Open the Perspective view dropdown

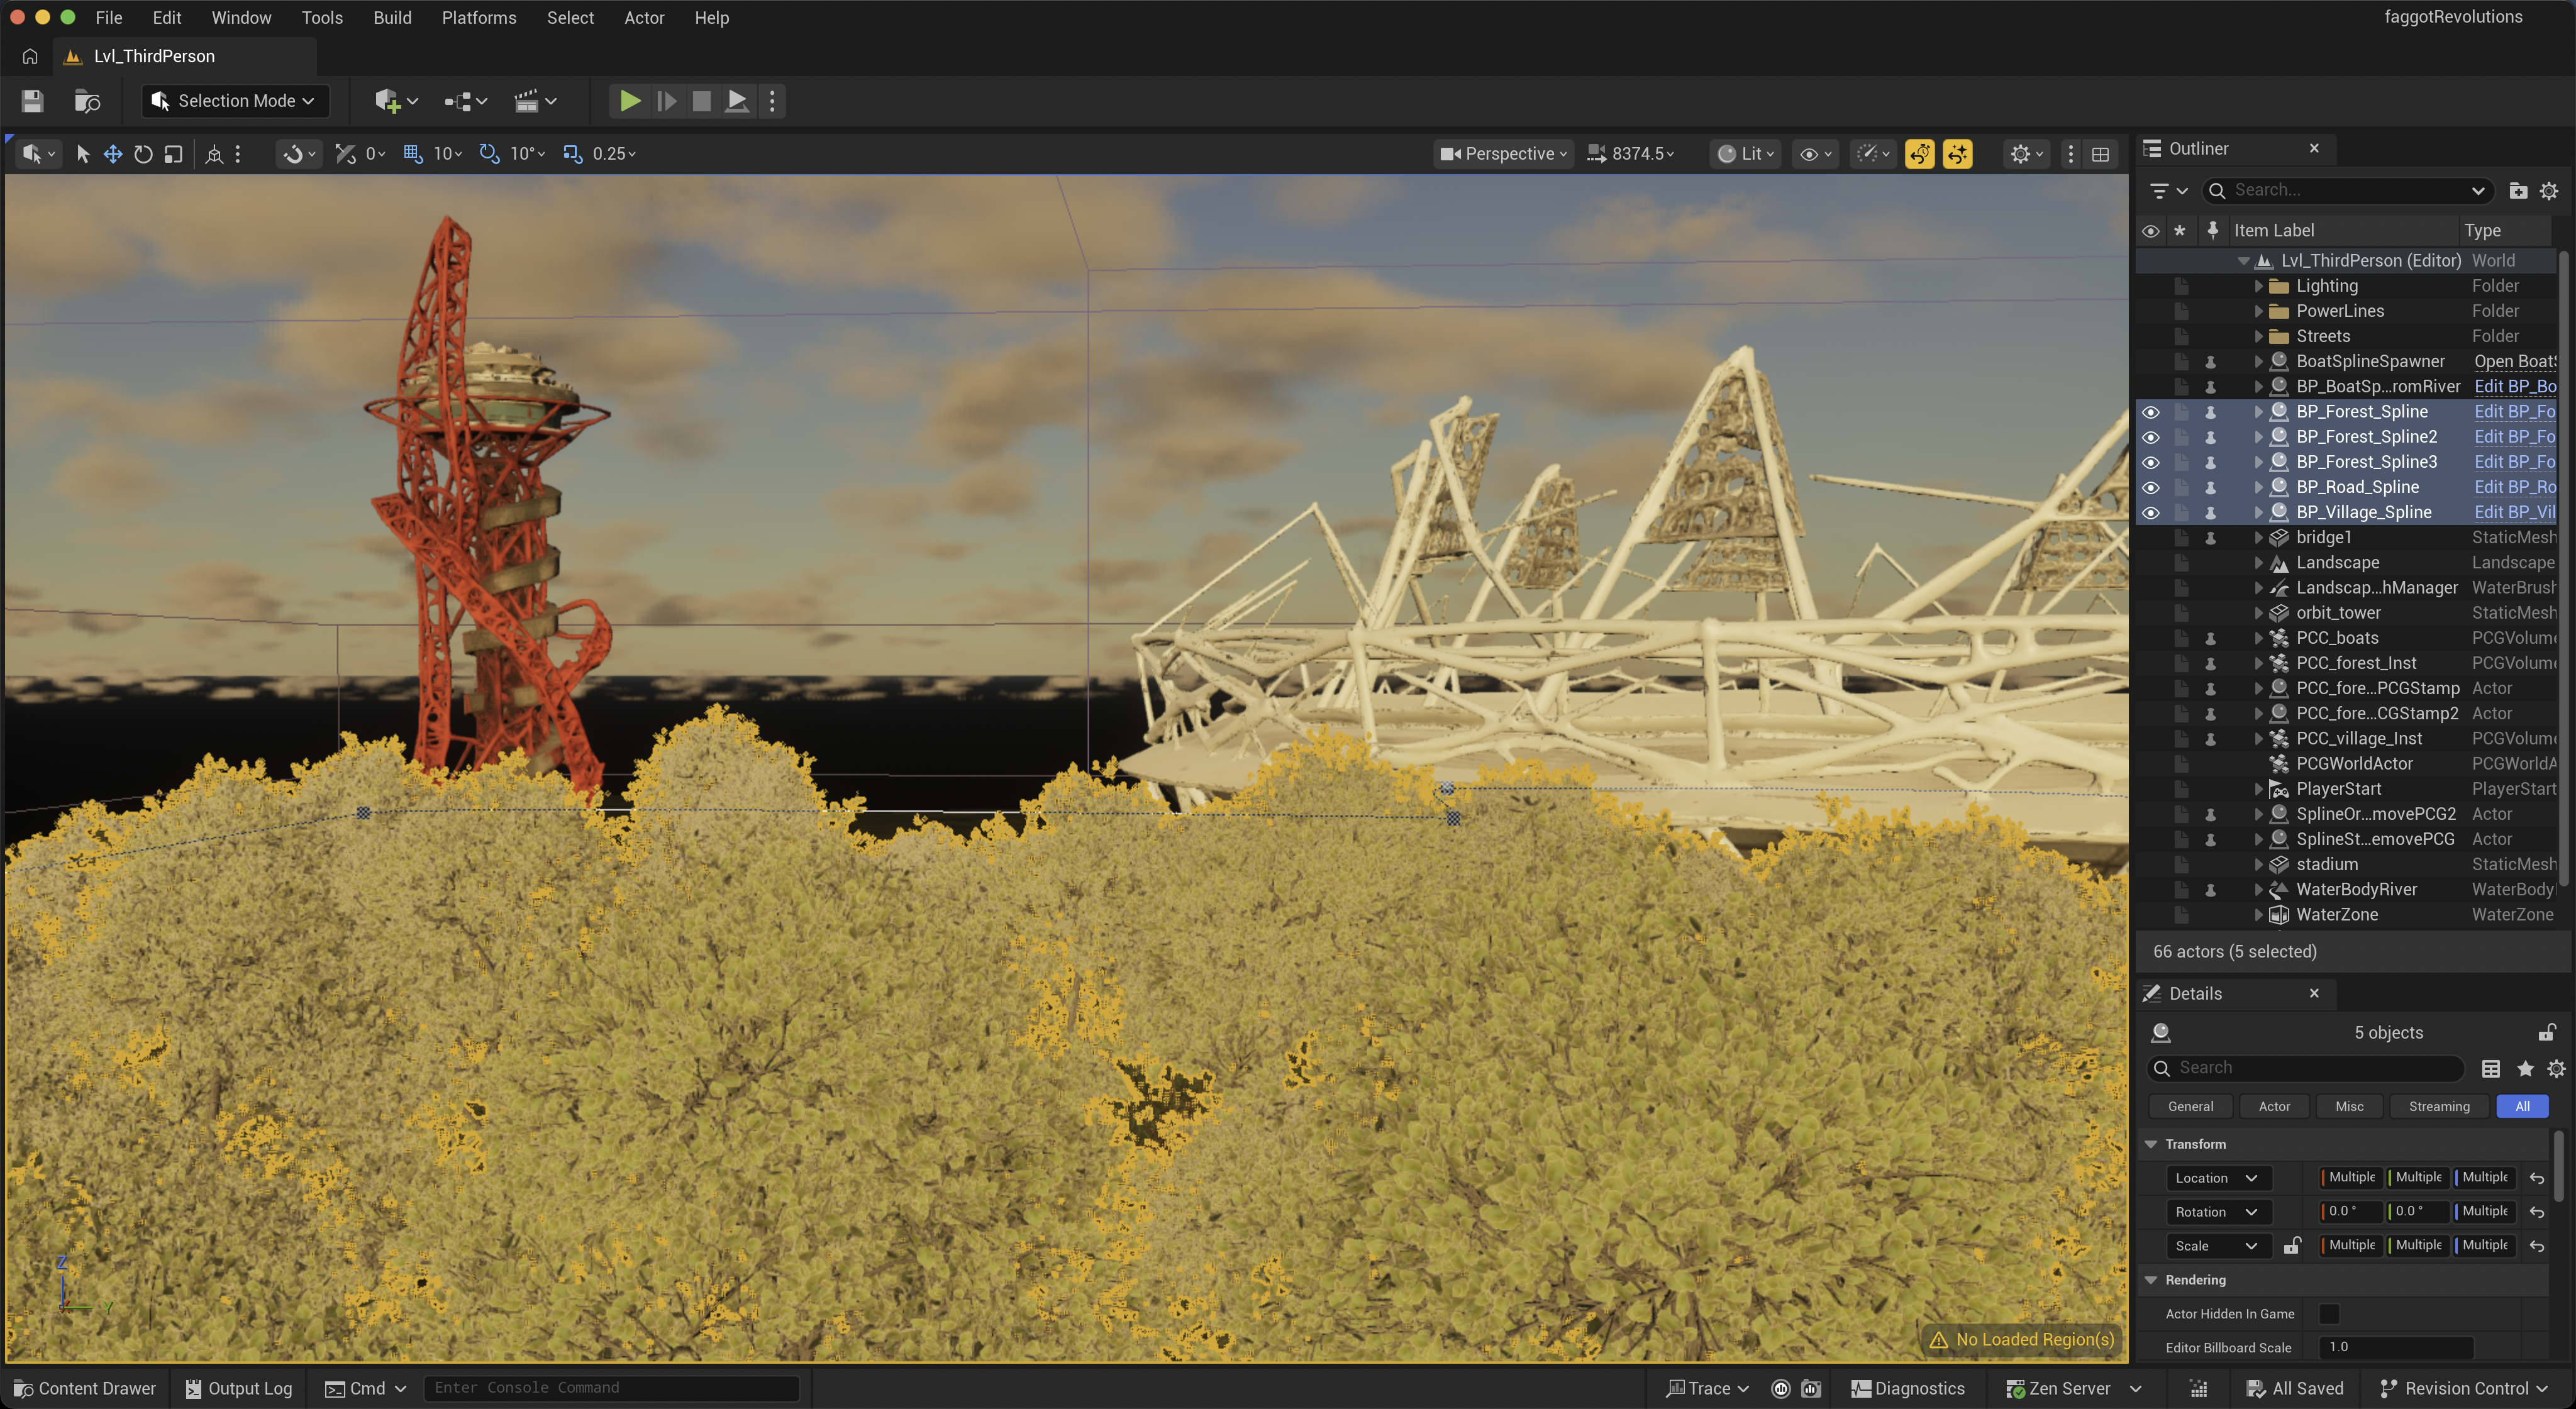[x=1503, y=154]
